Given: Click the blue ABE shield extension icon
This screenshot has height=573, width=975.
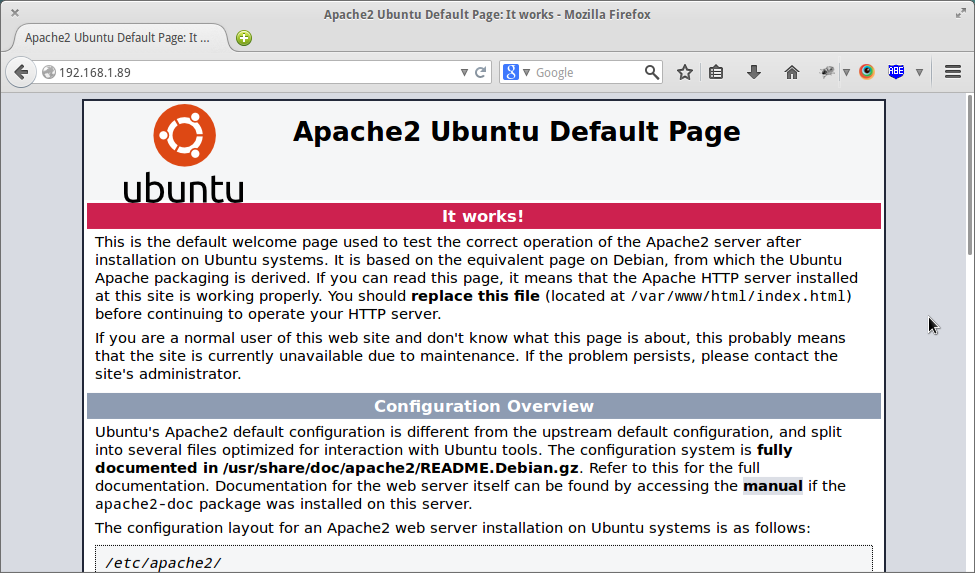Looking at the screenshot, I should pos(896,72).
